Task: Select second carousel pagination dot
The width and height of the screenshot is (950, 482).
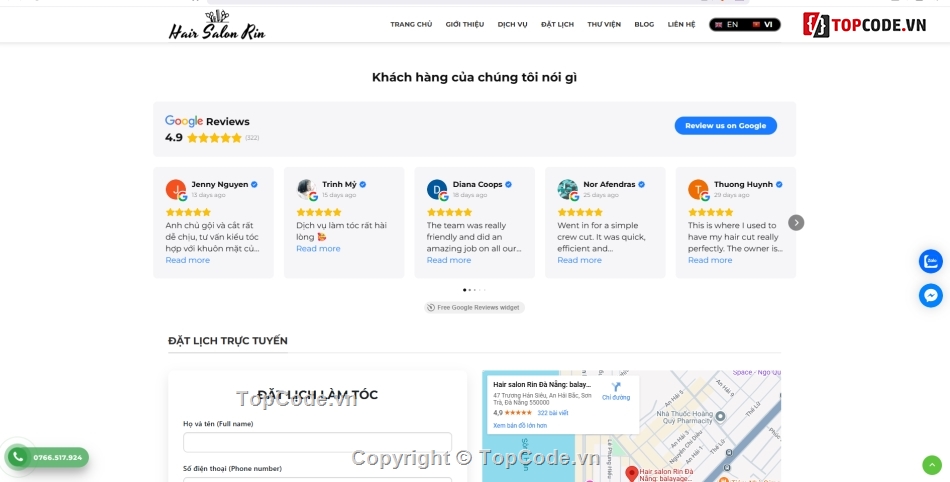Action: click(x=470, y=290)
